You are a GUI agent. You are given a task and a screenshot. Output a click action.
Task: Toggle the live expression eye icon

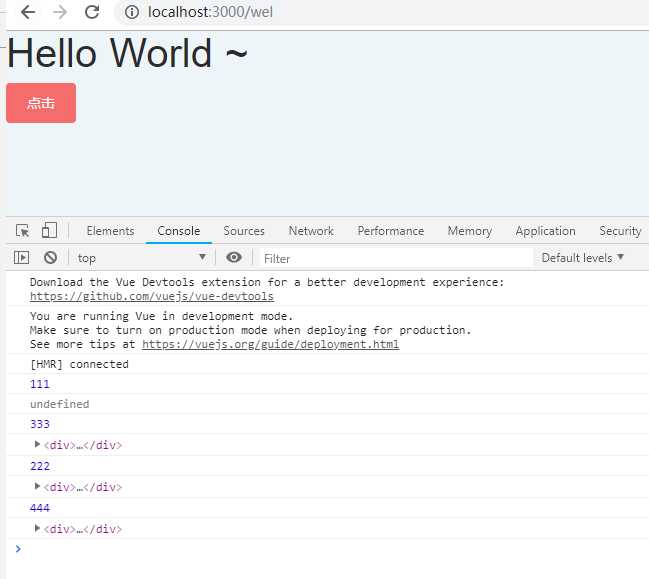(x=234, y=257)
